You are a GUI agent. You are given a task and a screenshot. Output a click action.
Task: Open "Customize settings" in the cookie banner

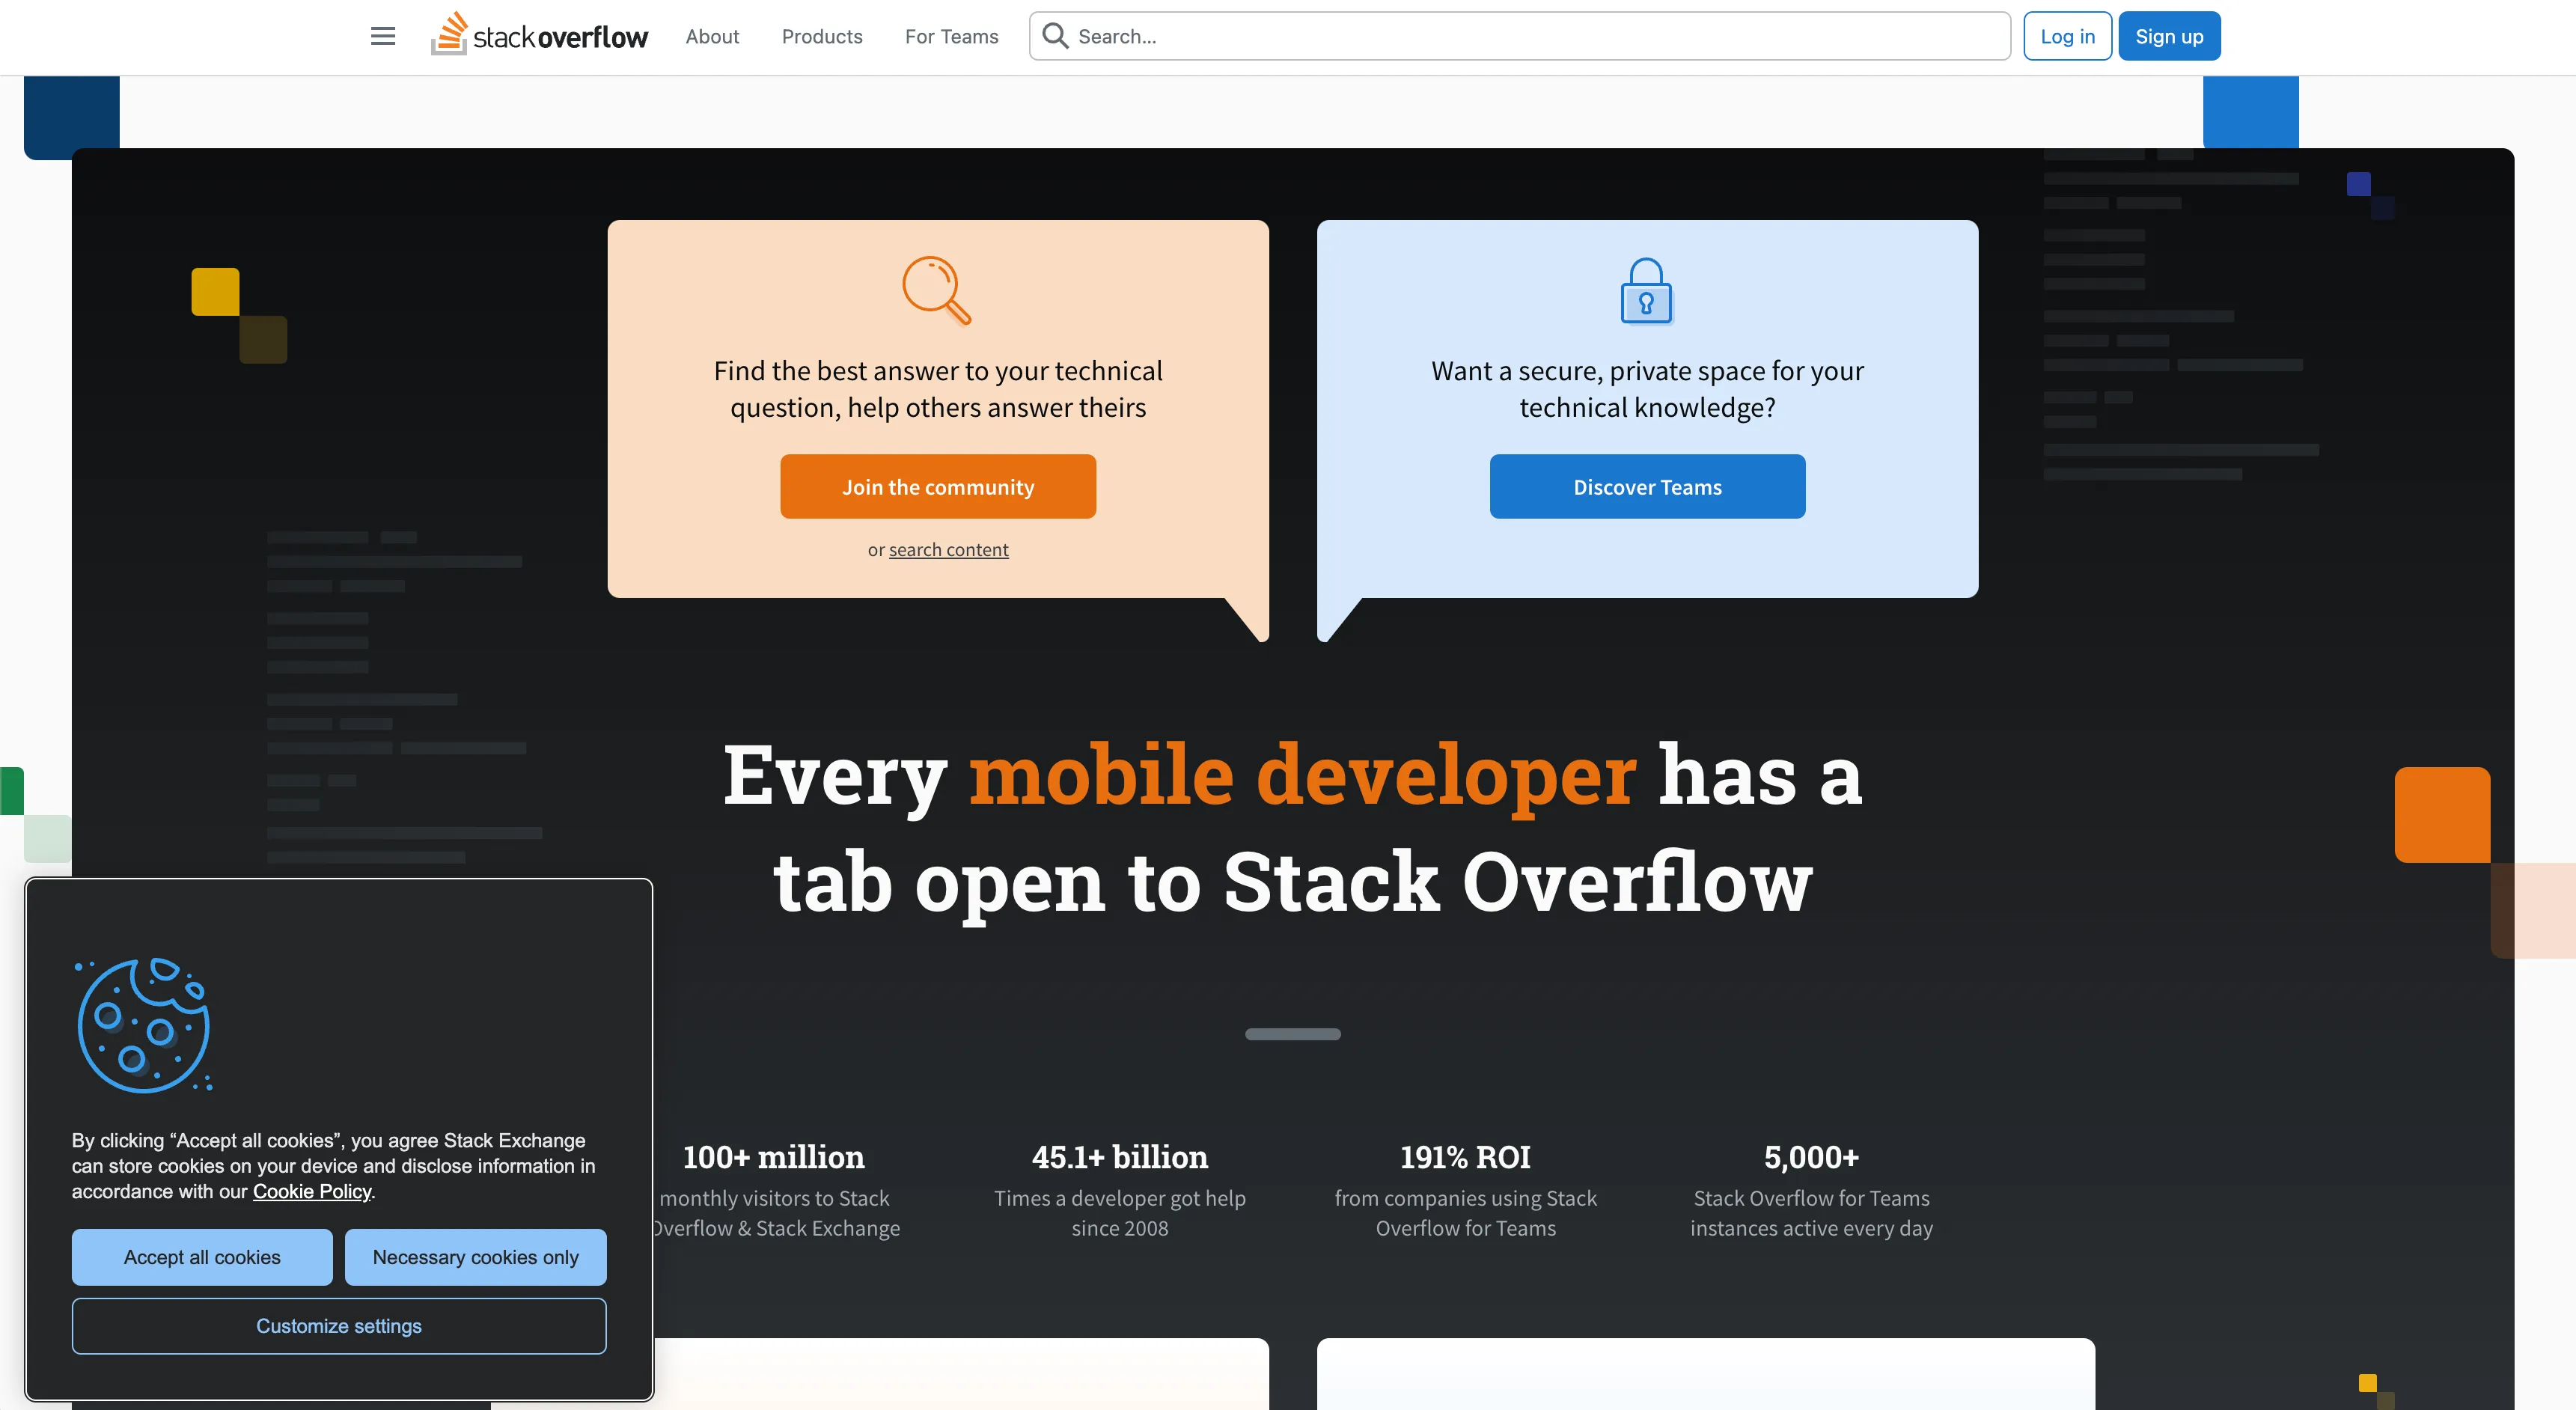point(338,1325)
